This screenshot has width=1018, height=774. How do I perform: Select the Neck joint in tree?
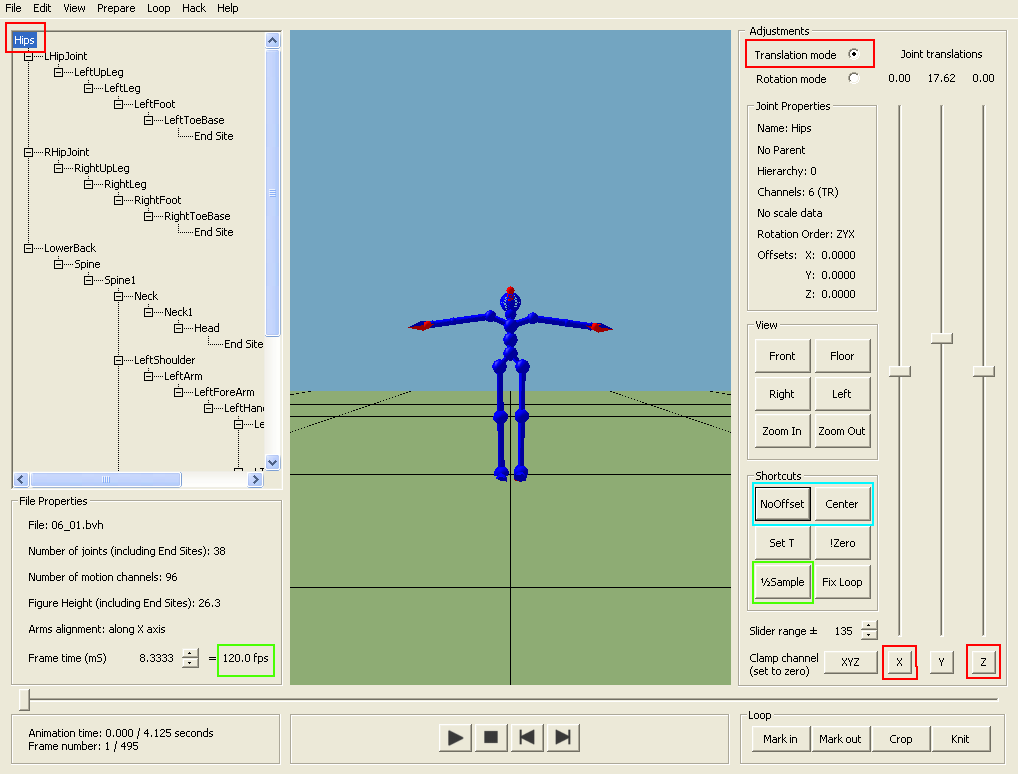[146, 296]
